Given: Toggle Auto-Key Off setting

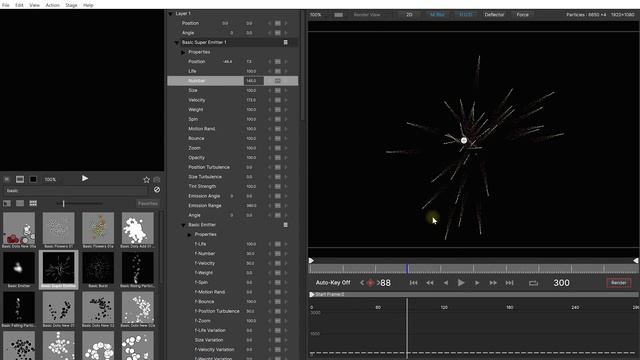Looking at the screenshot, I should [333, 282].
